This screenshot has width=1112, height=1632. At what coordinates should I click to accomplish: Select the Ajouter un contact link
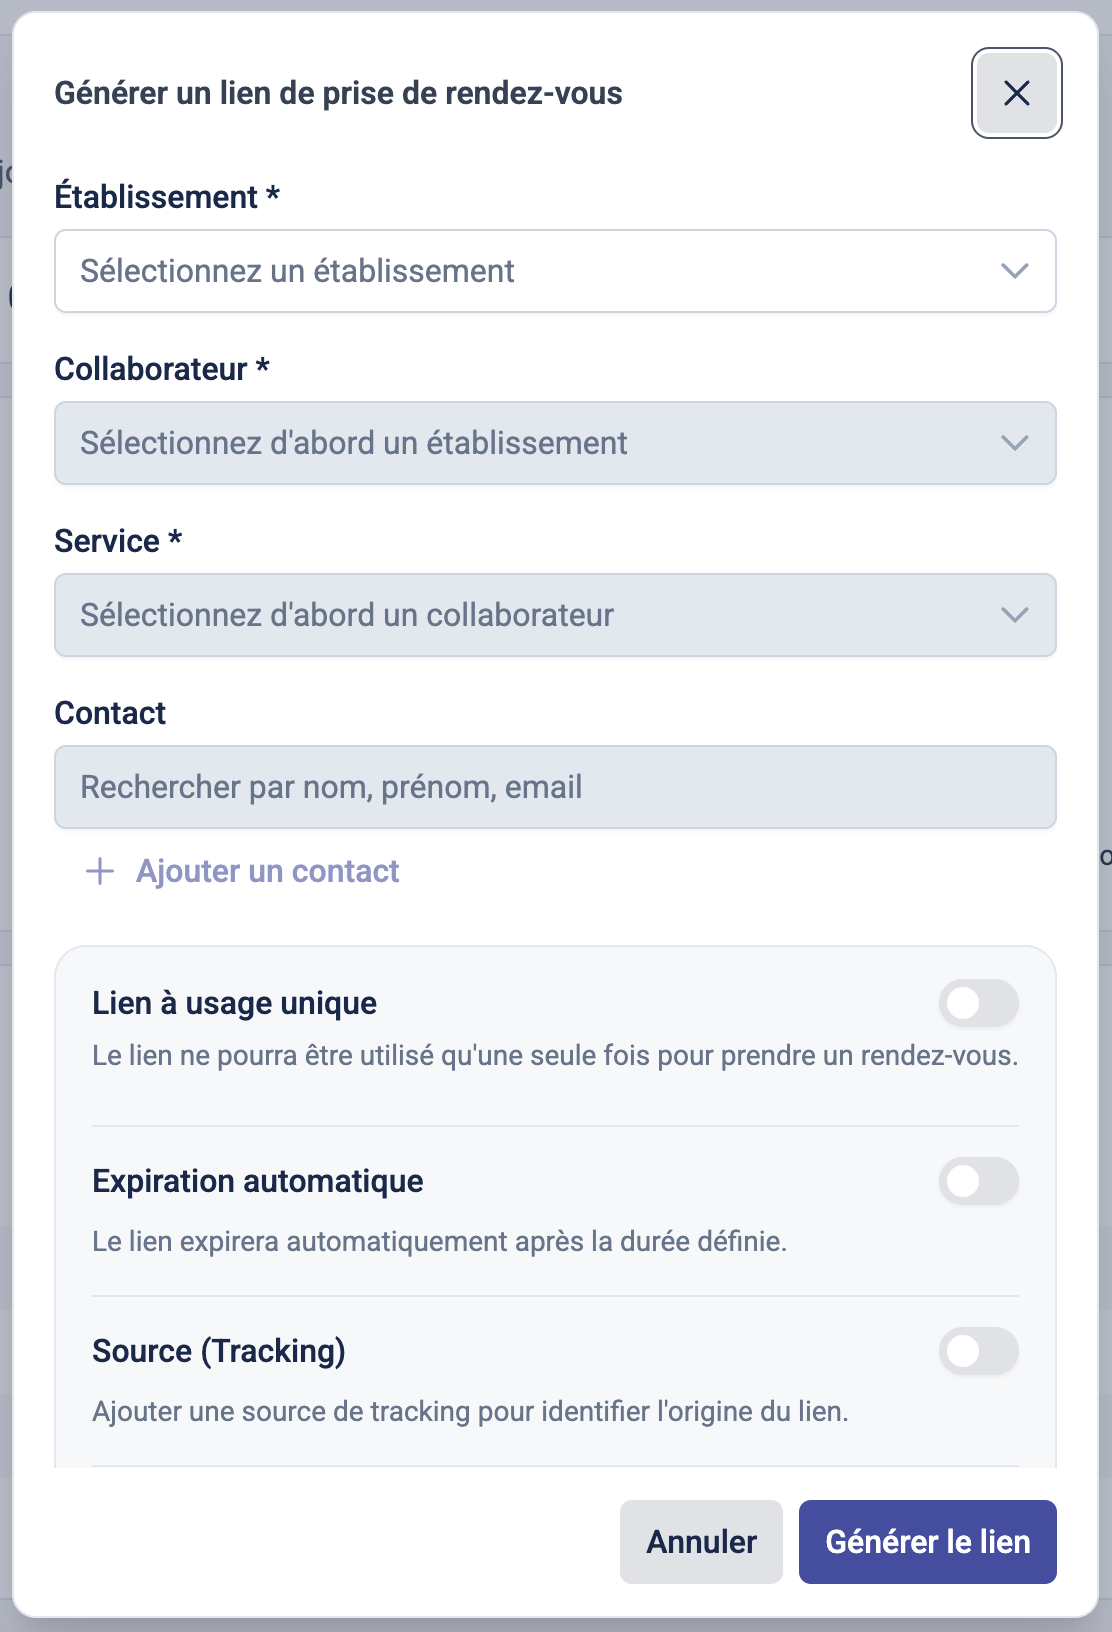(x=267, y=871)
